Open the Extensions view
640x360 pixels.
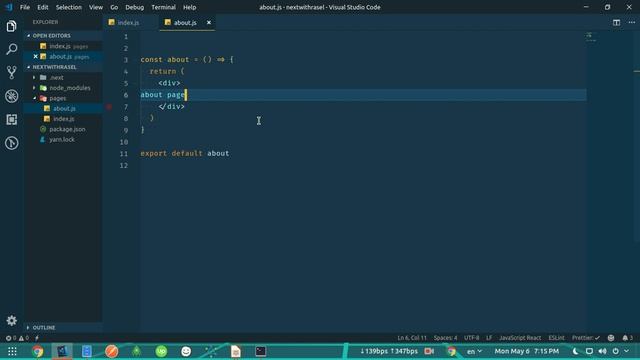(x=11, y=120)
